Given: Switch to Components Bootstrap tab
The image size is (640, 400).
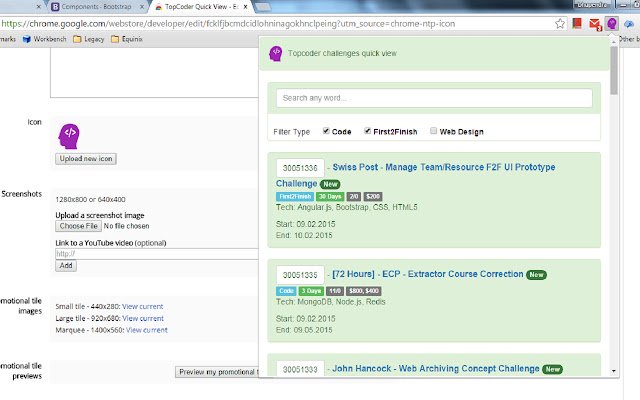Looking at the screenshot, I should point(96,7).
